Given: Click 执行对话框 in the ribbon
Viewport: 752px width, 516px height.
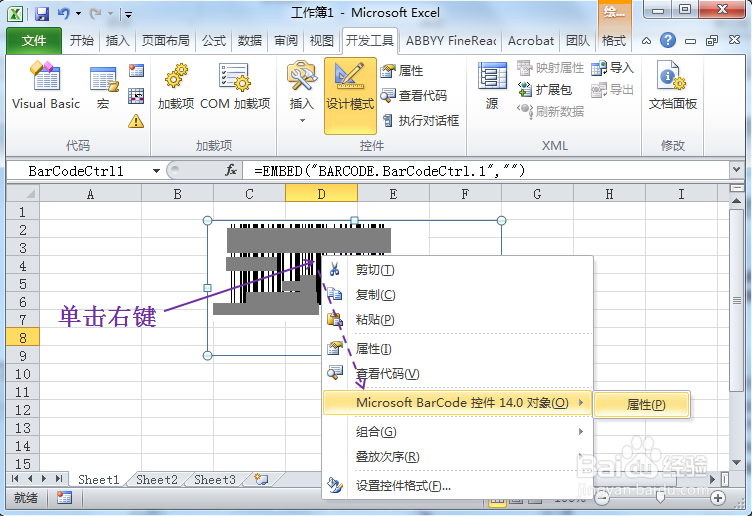Looking at the screenshot, I should (x=421, y=120).
